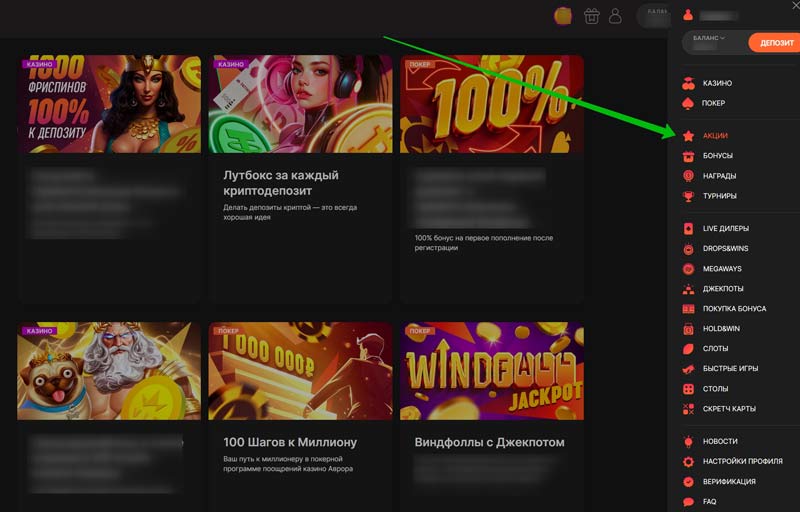Click the orange Депозит button
The height and width of the screenshot is (512, 800).
776,43
